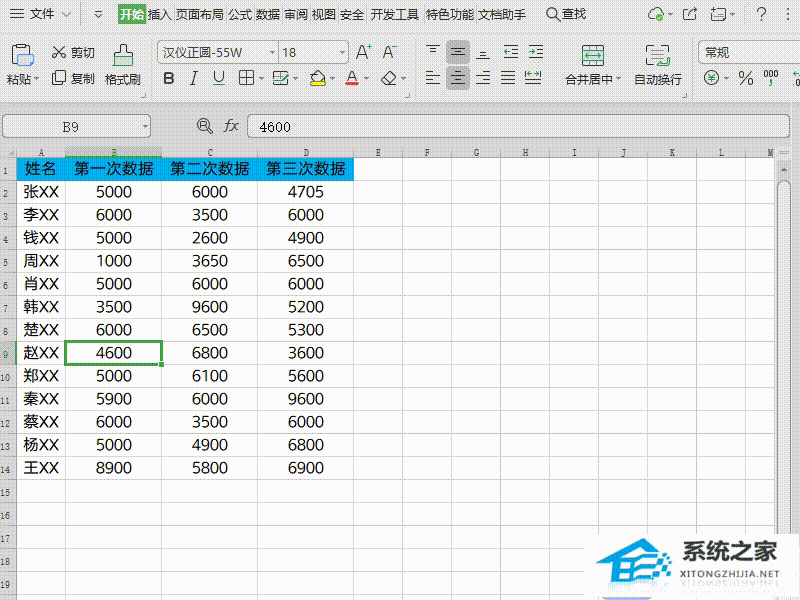Click the 查找 (Find) button
This screenshot has height=600, width=800.
click(566, 14)
